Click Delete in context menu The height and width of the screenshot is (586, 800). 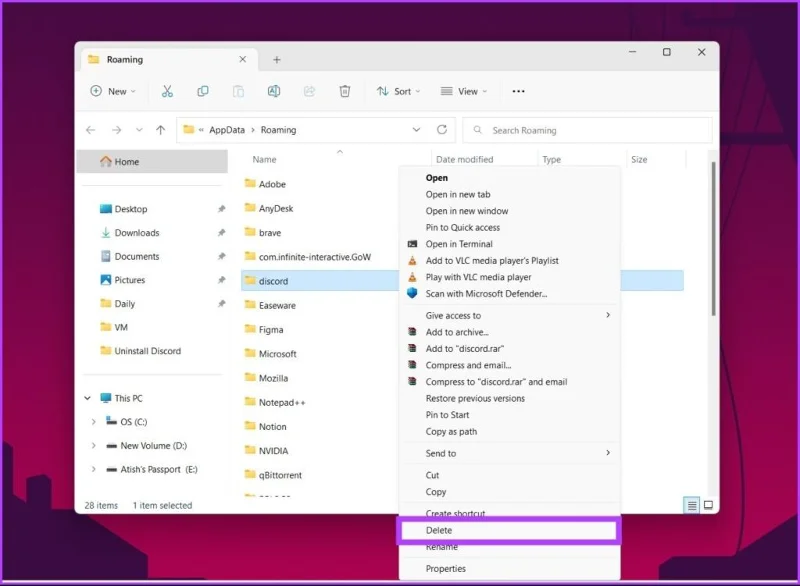point(509,530)
